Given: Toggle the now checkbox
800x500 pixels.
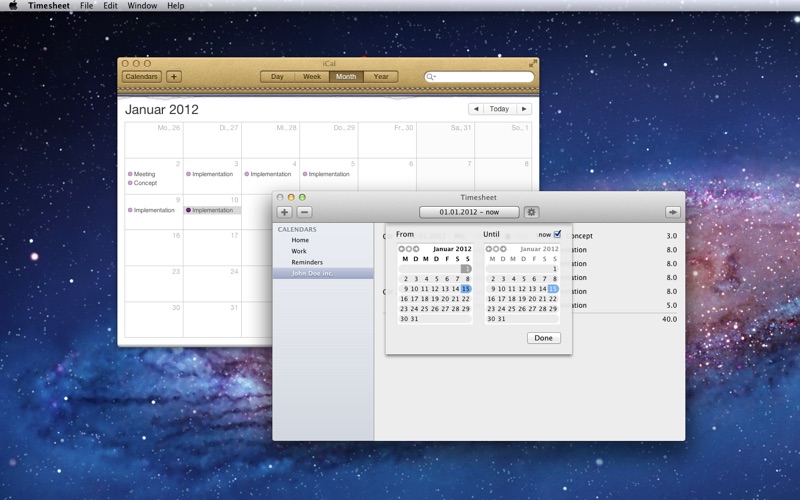Looking at the screenshot, I should [x=557, y=234].
